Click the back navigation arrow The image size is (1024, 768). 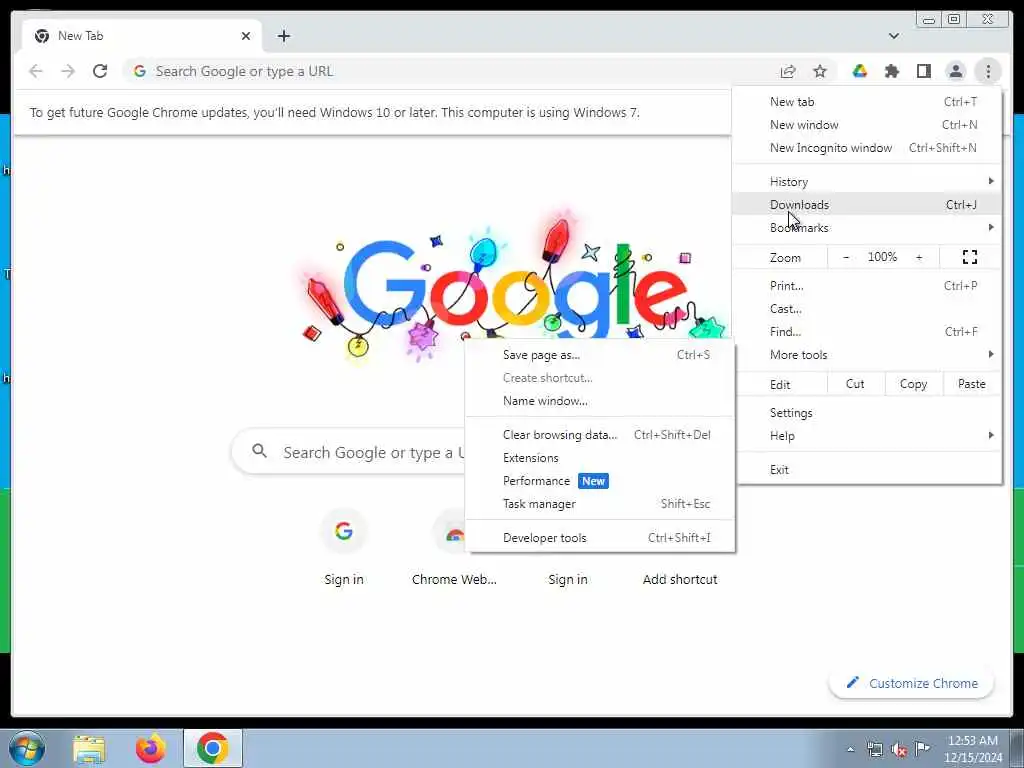(36, 71)
